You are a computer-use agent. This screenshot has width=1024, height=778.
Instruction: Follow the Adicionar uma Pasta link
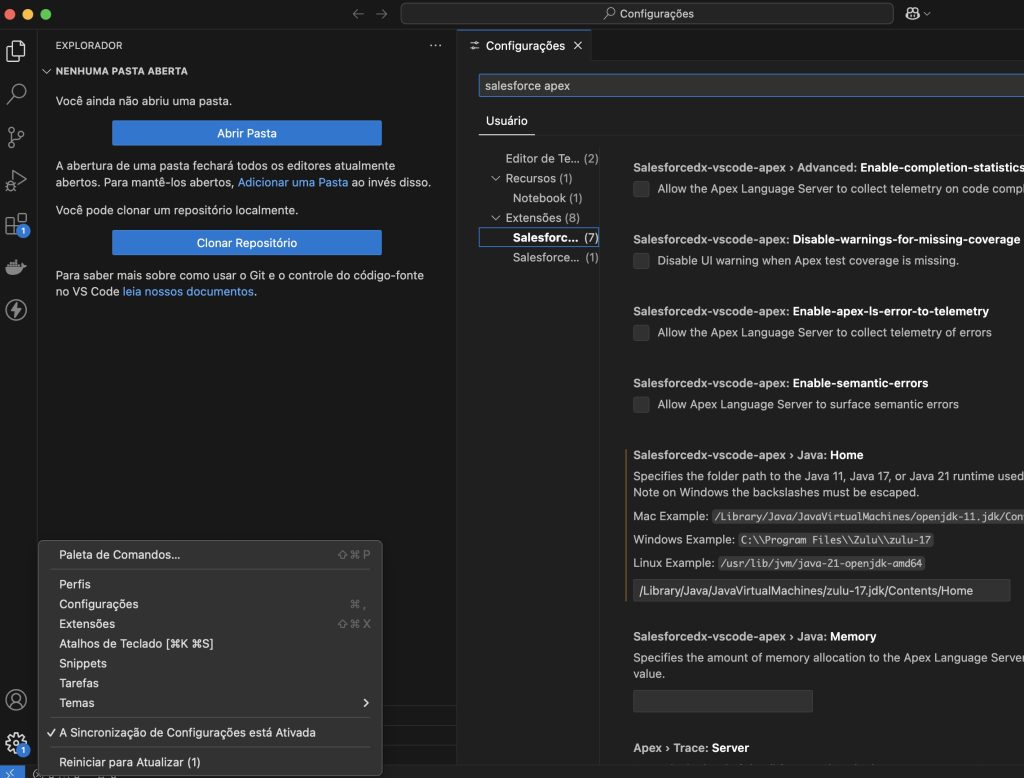[293, 182]
